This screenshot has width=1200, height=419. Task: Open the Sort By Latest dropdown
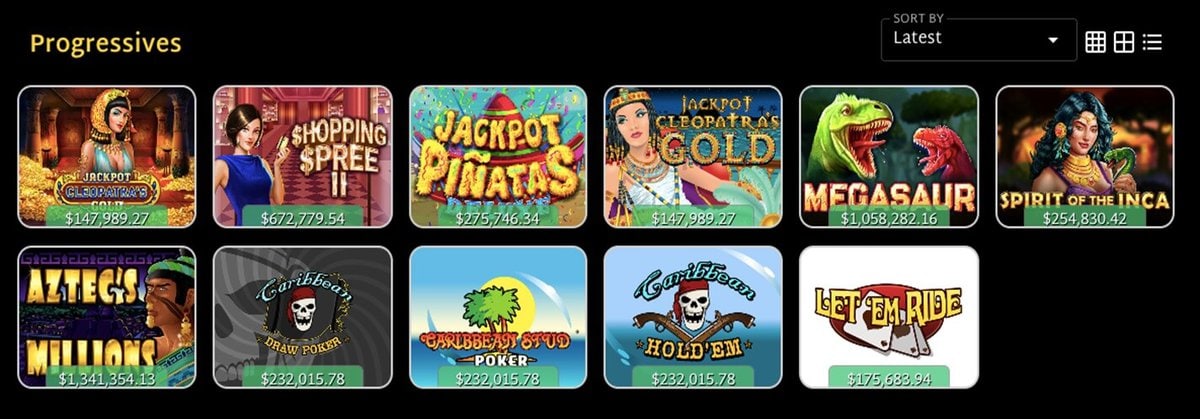coord(978,39)
